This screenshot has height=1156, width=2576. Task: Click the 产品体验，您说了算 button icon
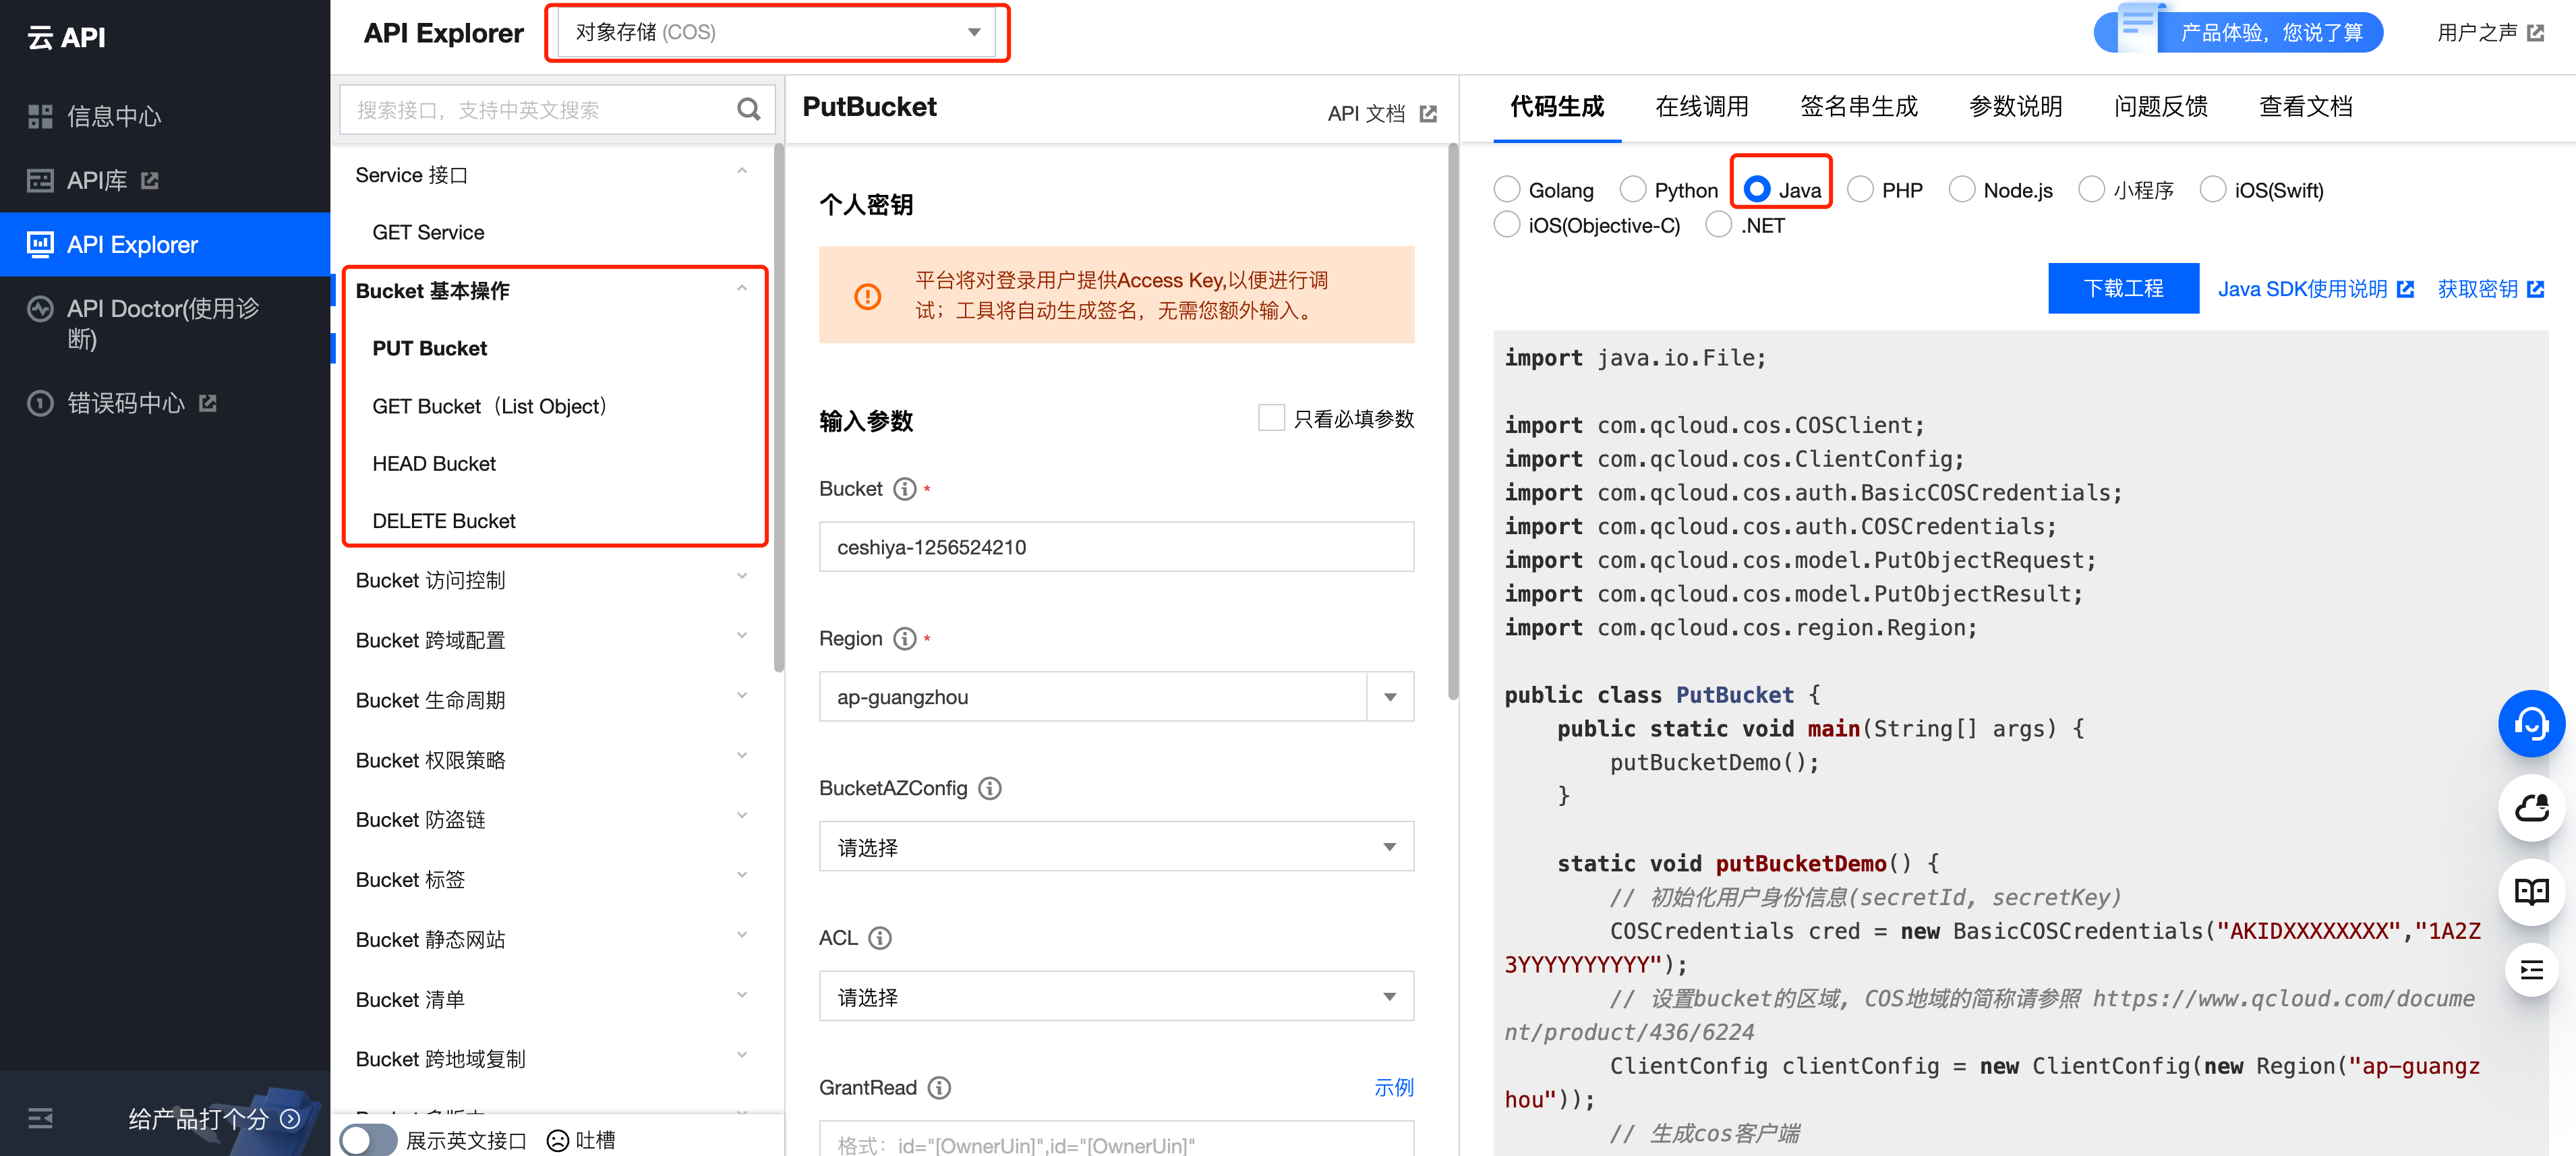[2129, 31]
